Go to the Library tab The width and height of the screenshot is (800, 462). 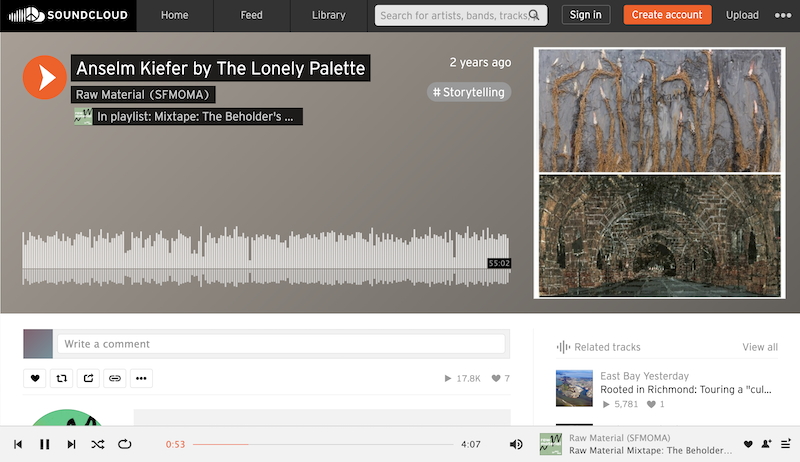[329, 15]
